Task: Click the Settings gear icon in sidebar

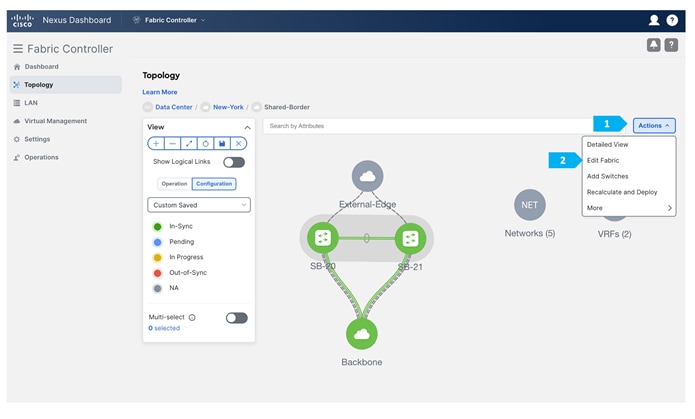Action: point(17,139)
